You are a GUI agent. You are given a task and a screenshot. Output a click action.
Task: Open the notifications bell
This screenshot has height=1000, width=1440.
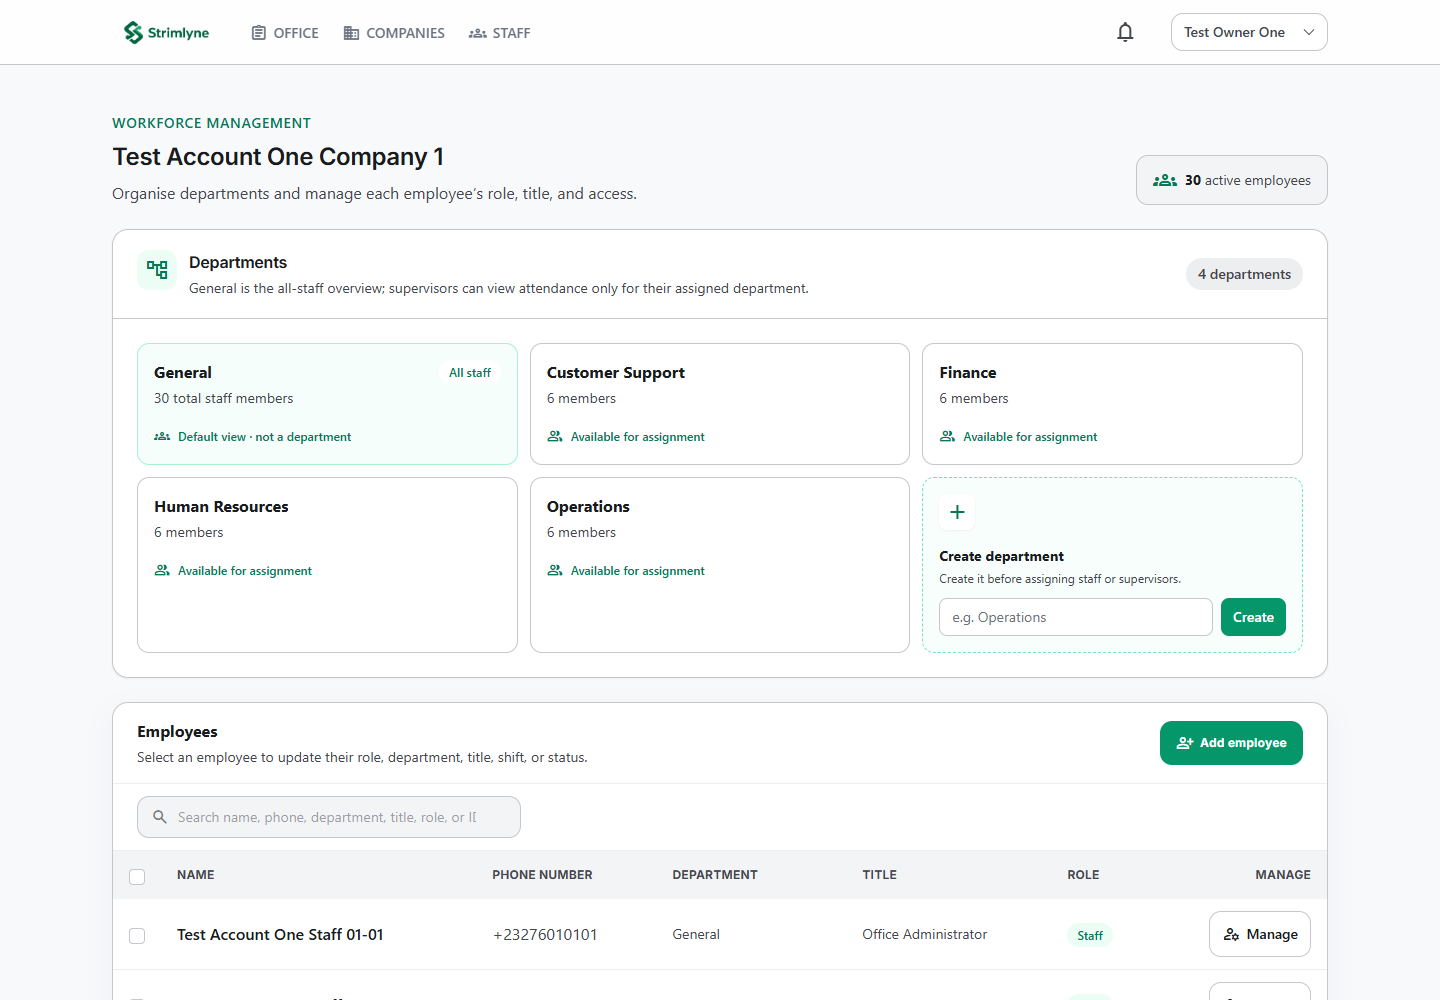tap(1125, 32)
